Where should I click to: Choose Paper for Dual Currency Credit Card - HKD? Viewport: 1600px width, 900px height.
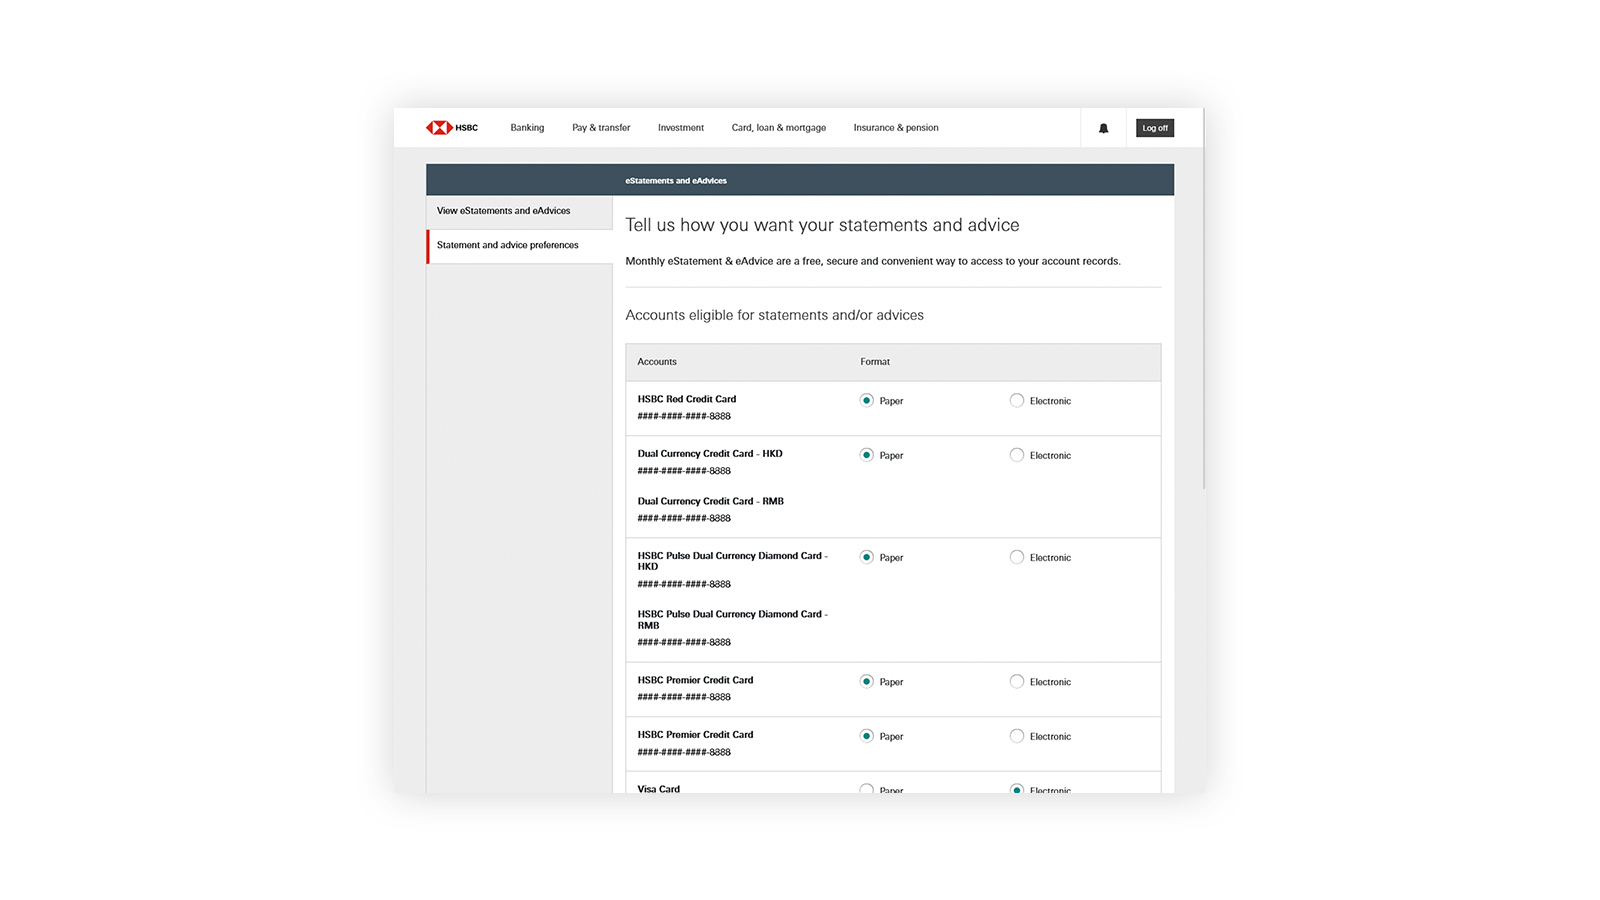pos(866,455)
